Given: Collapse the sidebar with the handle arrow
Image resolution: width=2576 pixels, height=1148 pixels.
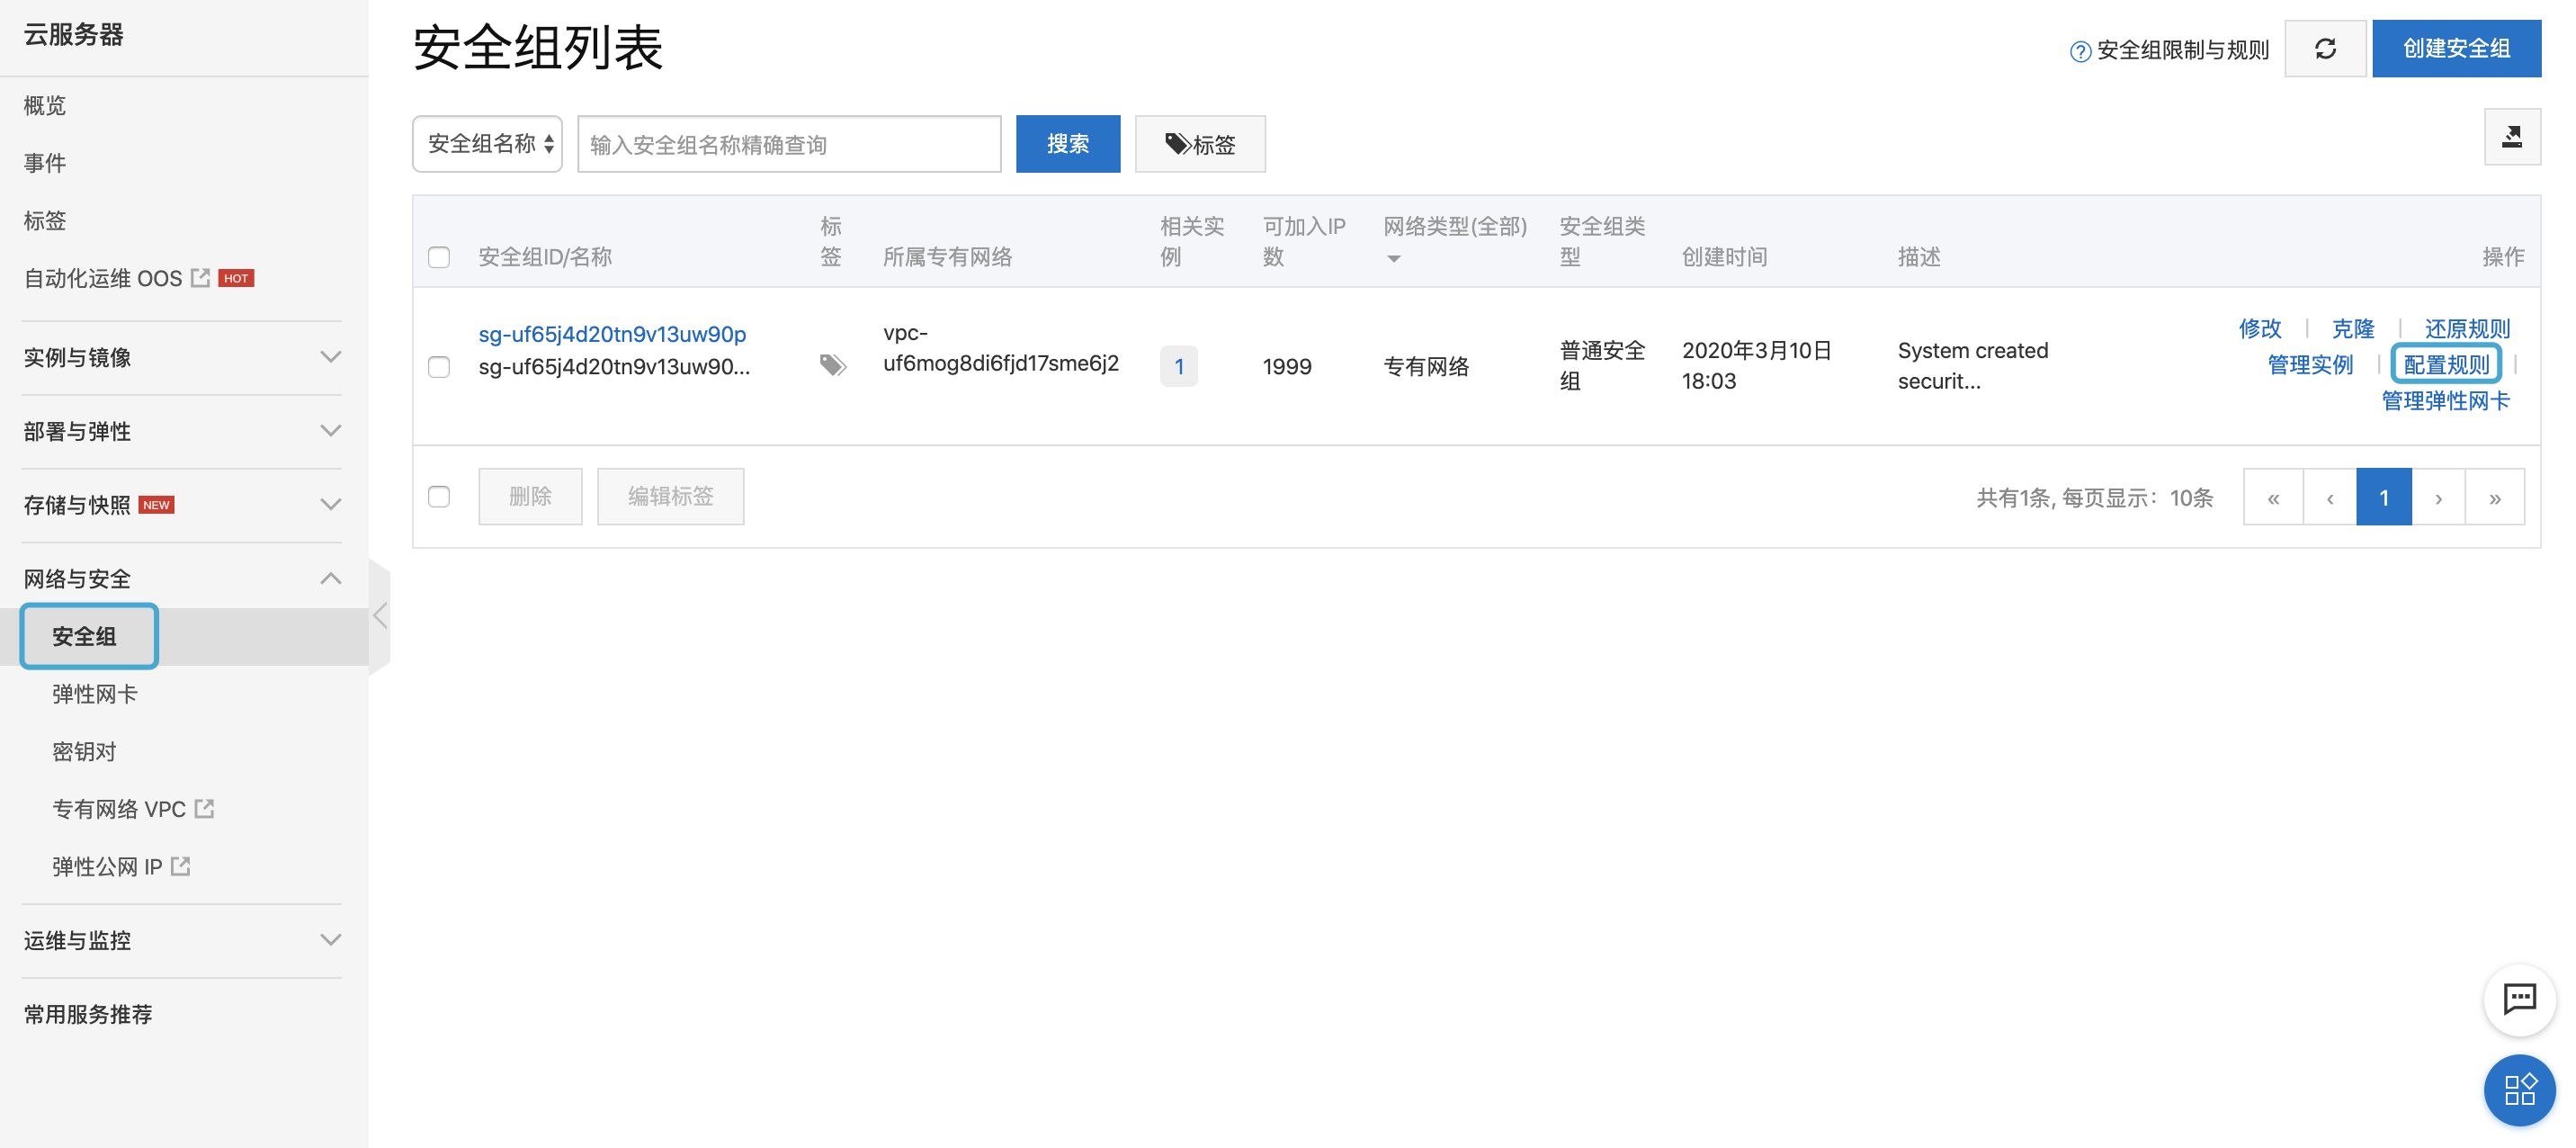Looking at the screenshot, I should [379, 616].
